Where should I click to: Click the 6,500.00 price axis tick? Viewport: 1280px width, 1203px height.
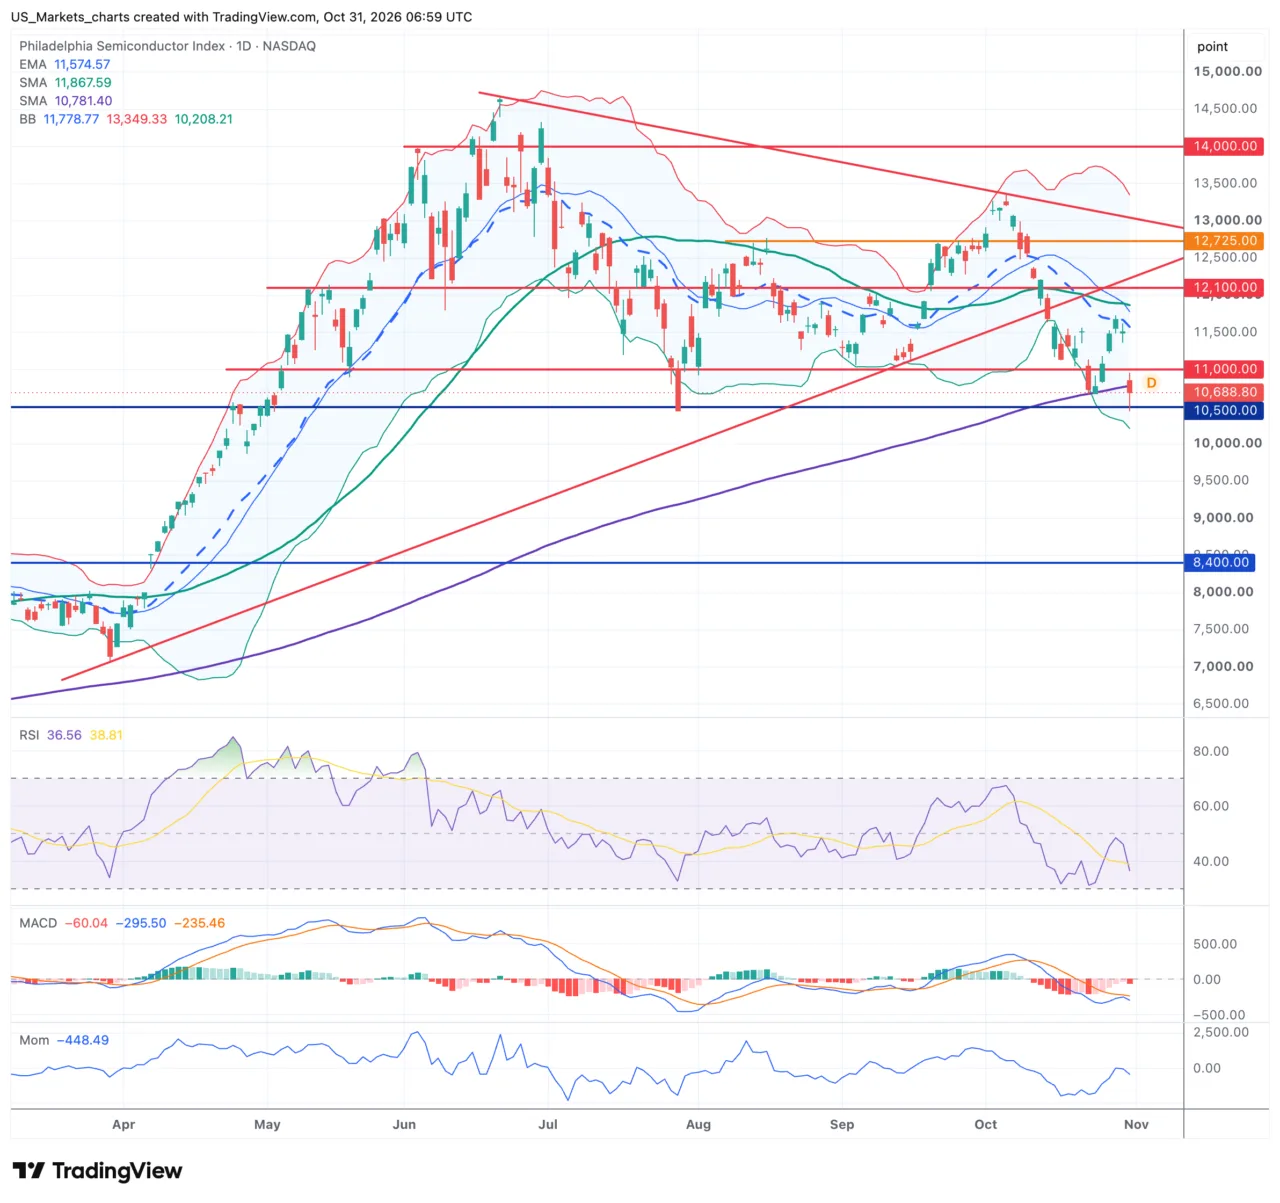tap(1221, 704)
